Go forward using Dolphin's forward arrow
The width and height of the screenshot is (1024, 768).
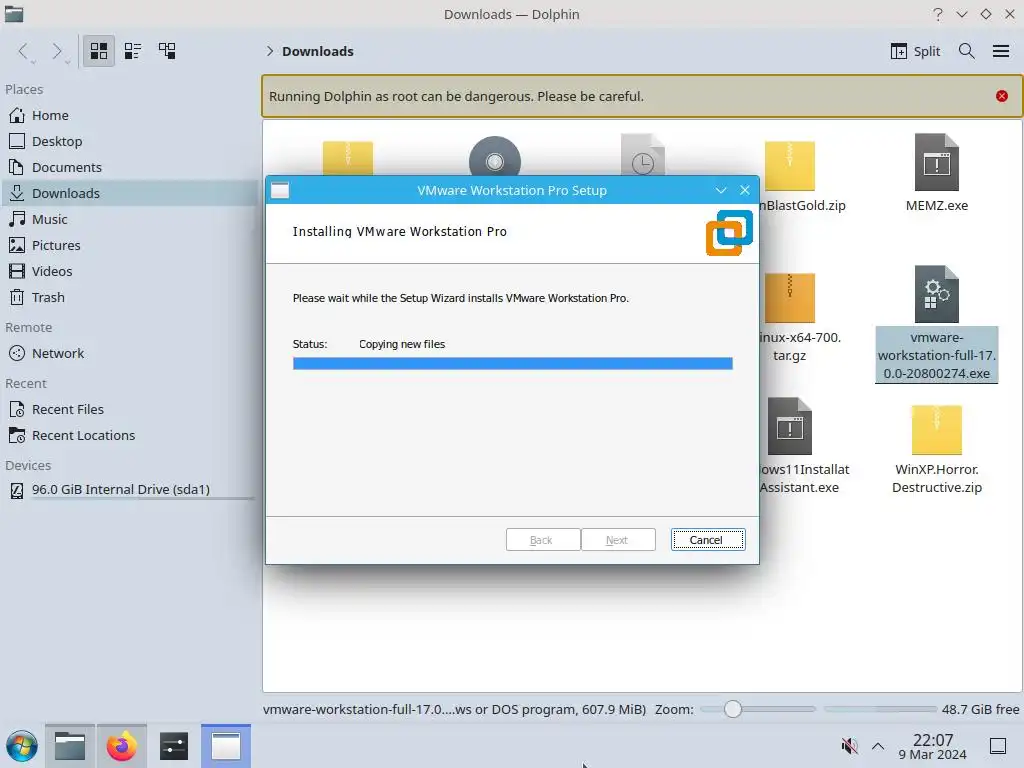tap(57, 51)
